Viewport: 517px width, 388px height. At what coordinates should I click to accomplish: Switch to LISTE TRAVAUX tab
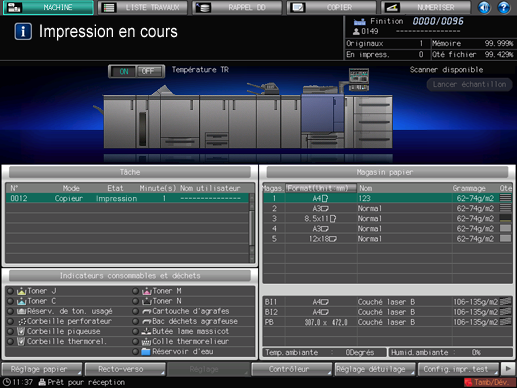coord(143,7)
